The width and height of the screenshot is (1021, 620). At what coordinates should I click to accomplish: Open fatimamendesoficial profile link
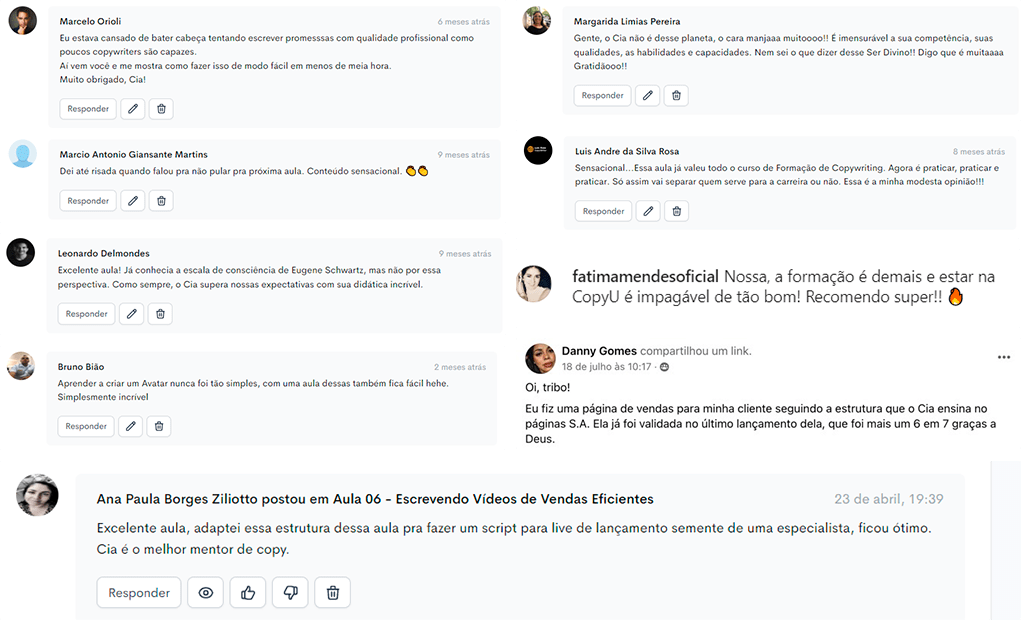645,276
